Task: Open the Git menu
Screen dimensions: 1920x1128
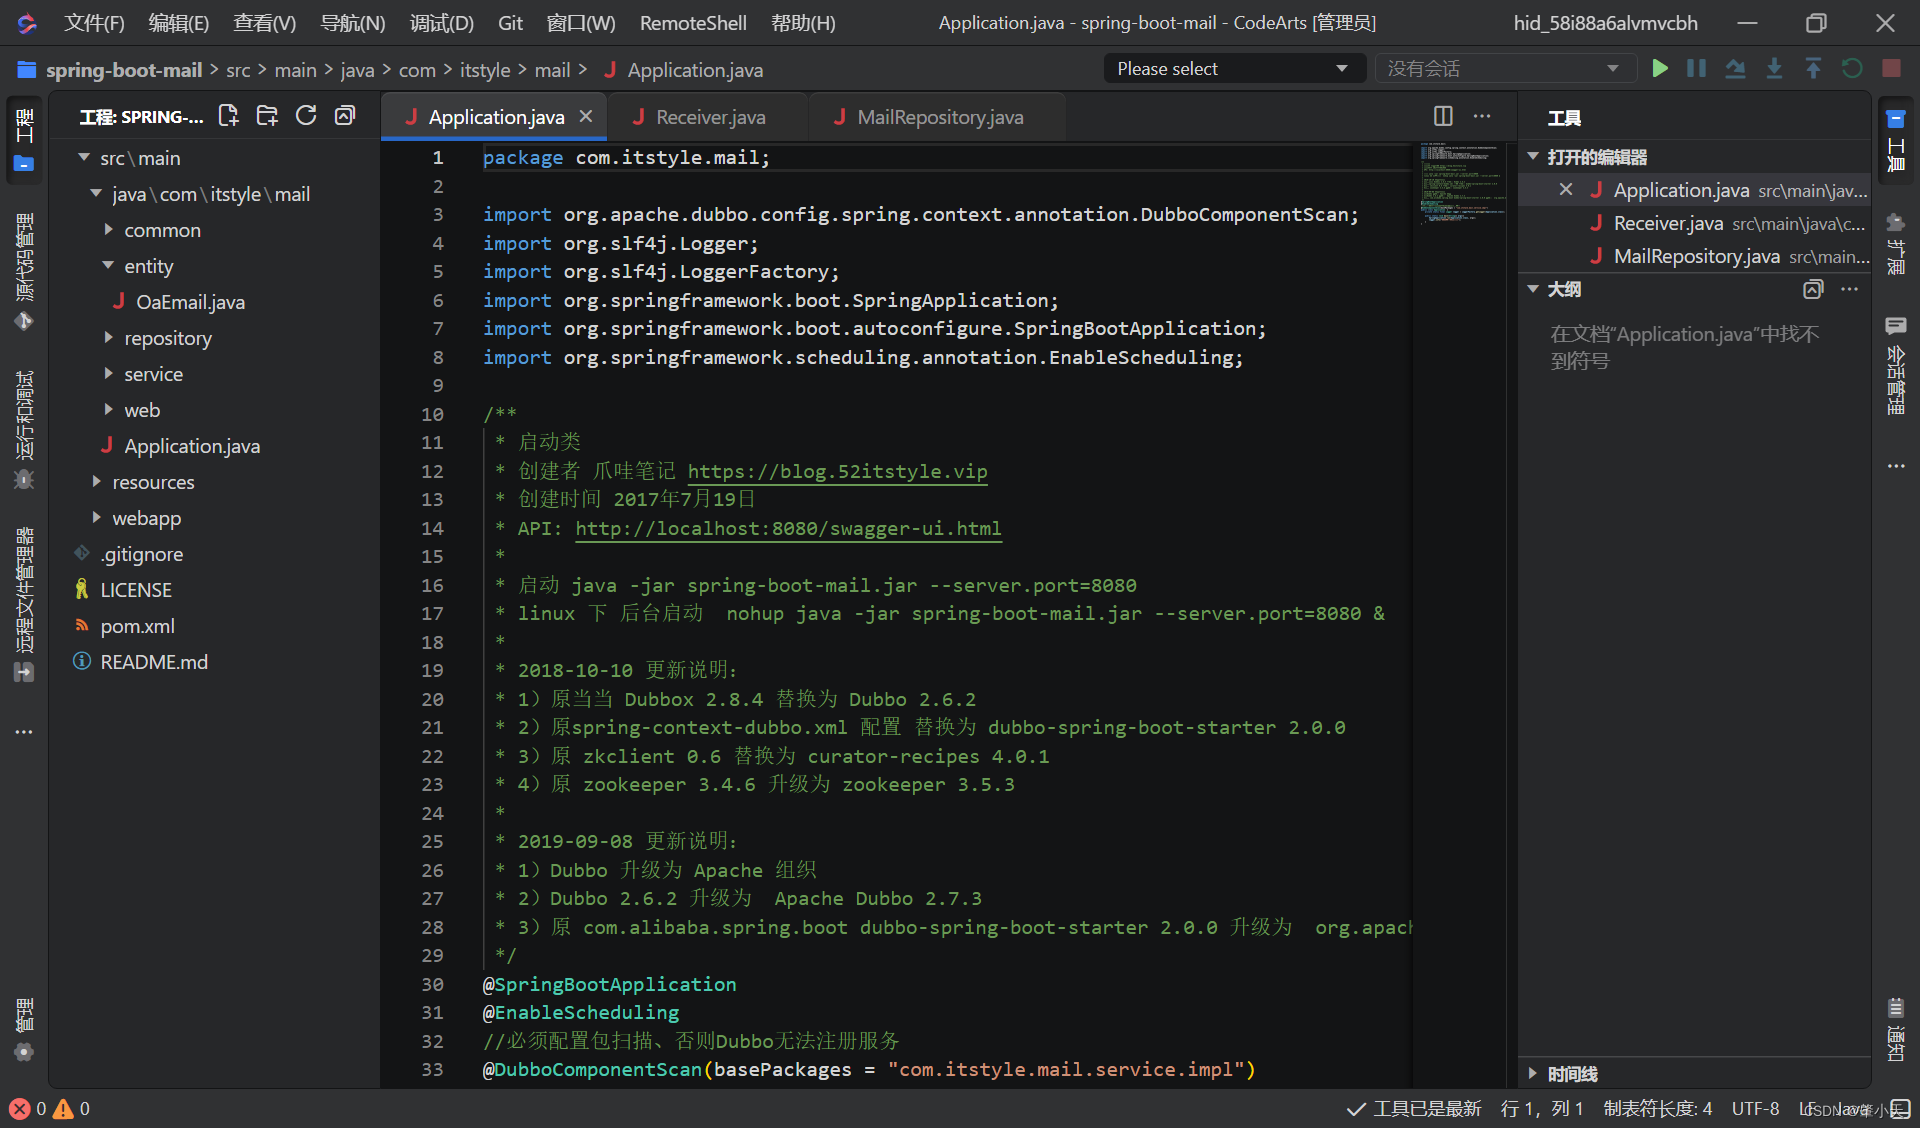Action: click(510, 22)
